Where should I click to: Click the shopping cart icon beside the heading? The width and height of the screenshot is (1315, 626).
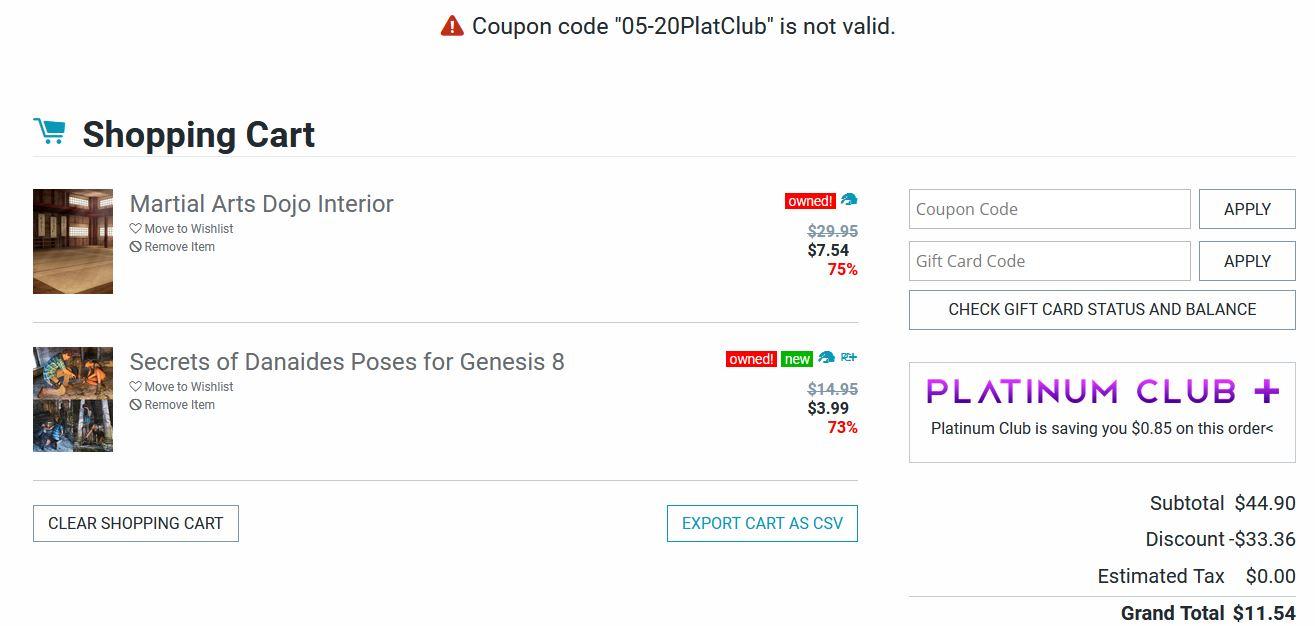(x=49, y=131)
